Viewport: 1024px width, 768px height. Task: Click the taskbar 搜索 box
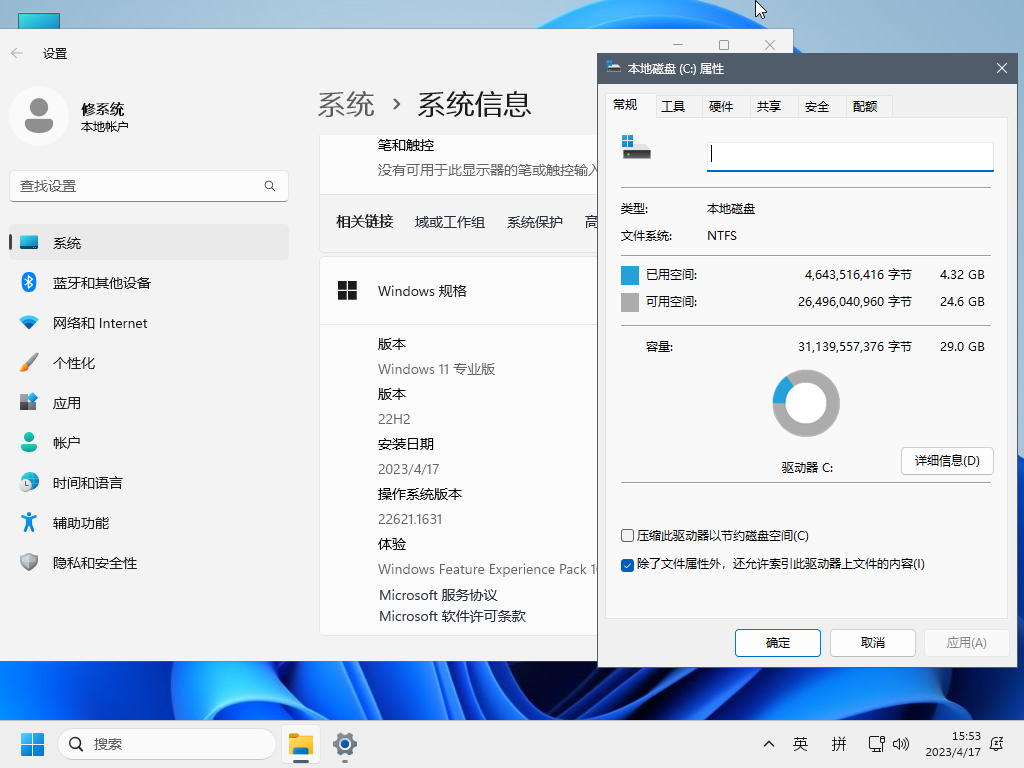point(167,744)
